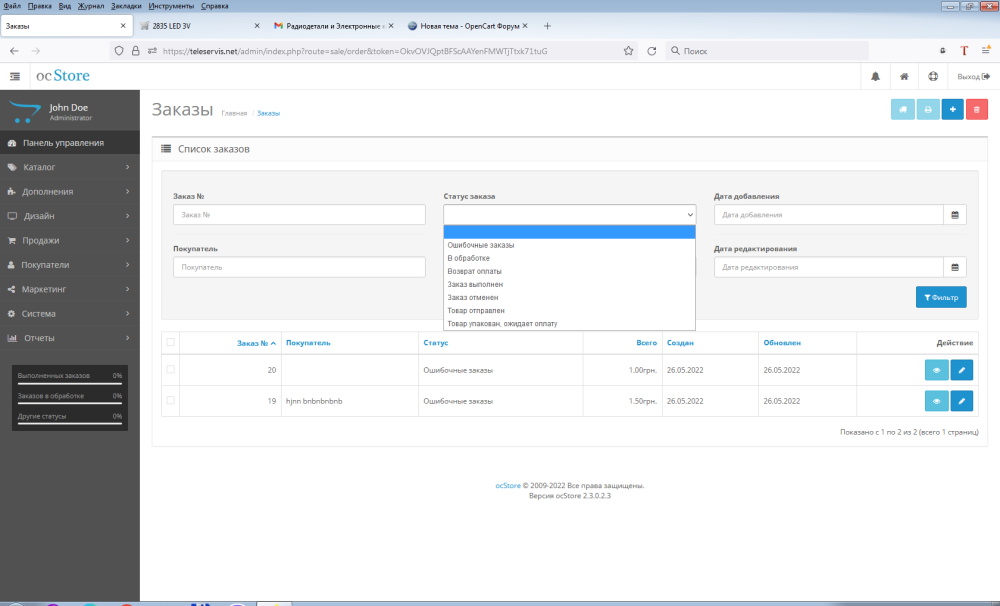The image size is (1000, 606).
Task: Switch to 'Новая тема - OpenCart Форум' tab
Action: [x=467, y=26]
